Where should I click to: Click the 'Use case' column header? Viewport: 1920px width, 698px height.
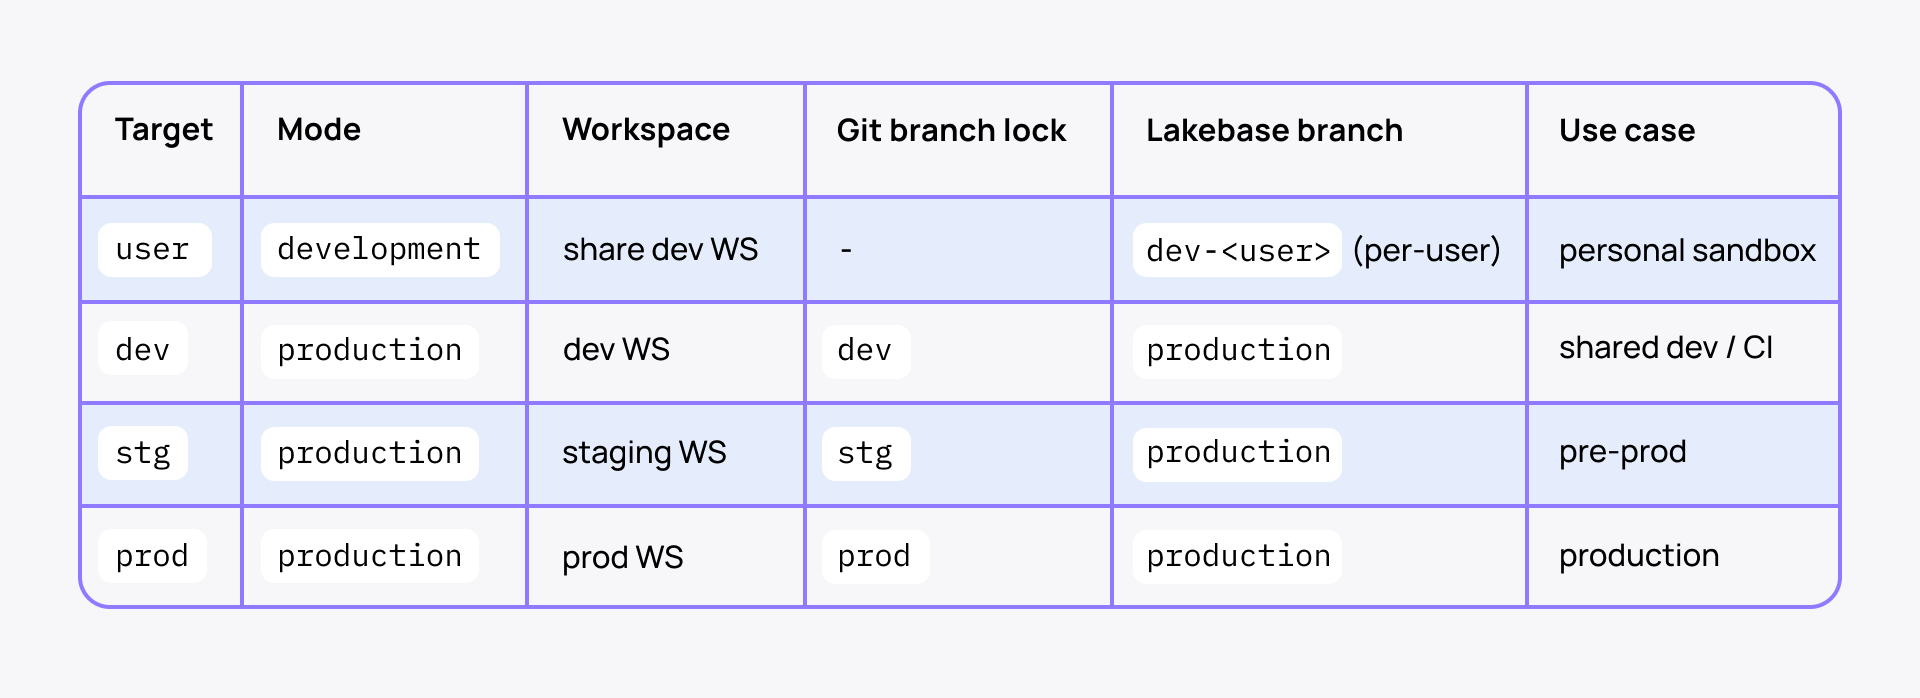click(1627, 130)
